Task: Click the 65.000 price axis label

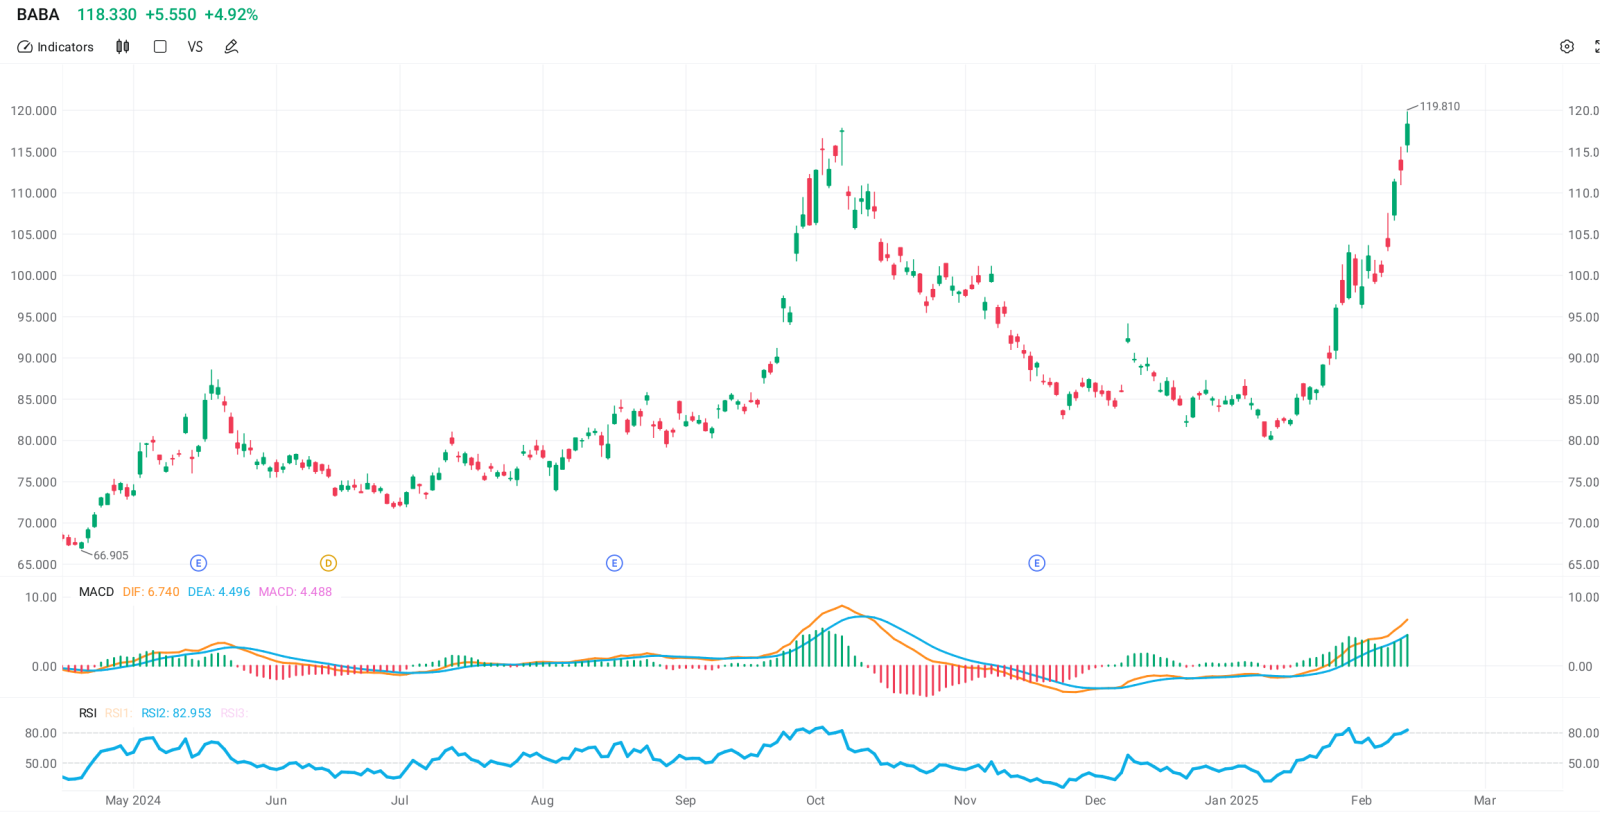Action: (x=37, y=564)
